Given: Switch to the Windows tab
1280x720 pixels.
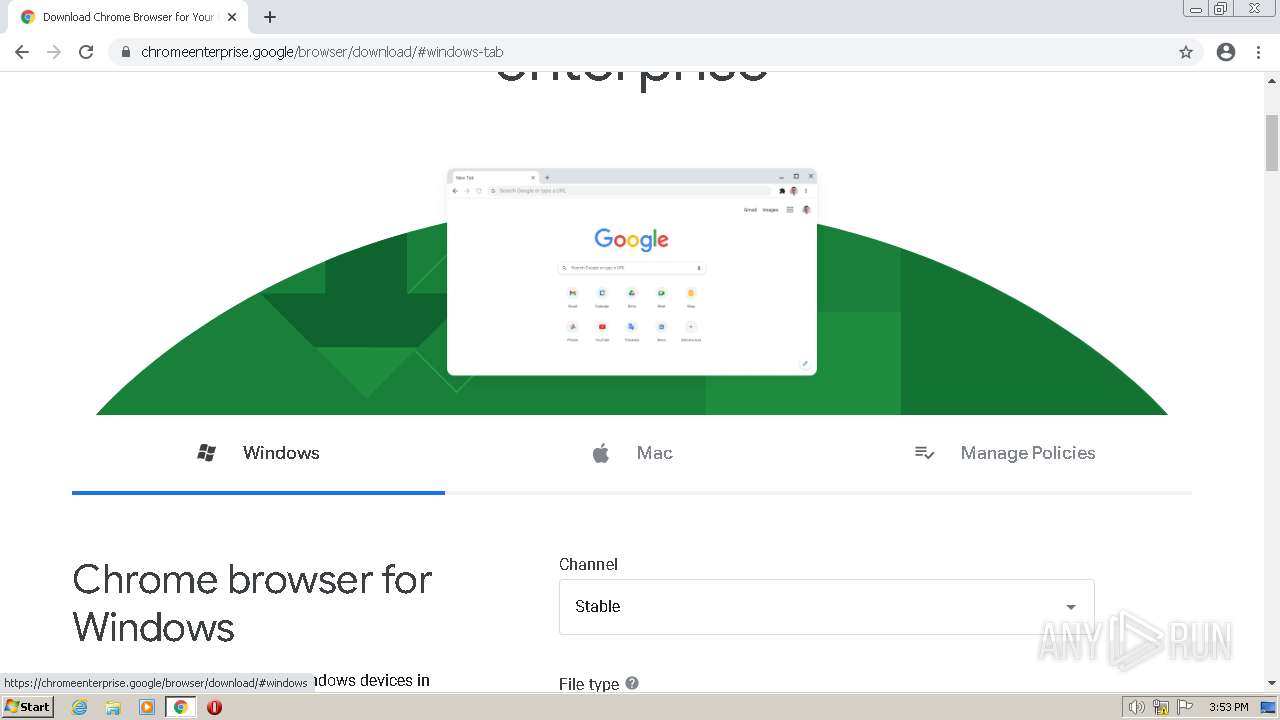Looking at the screenshot, I should (258, 453).
